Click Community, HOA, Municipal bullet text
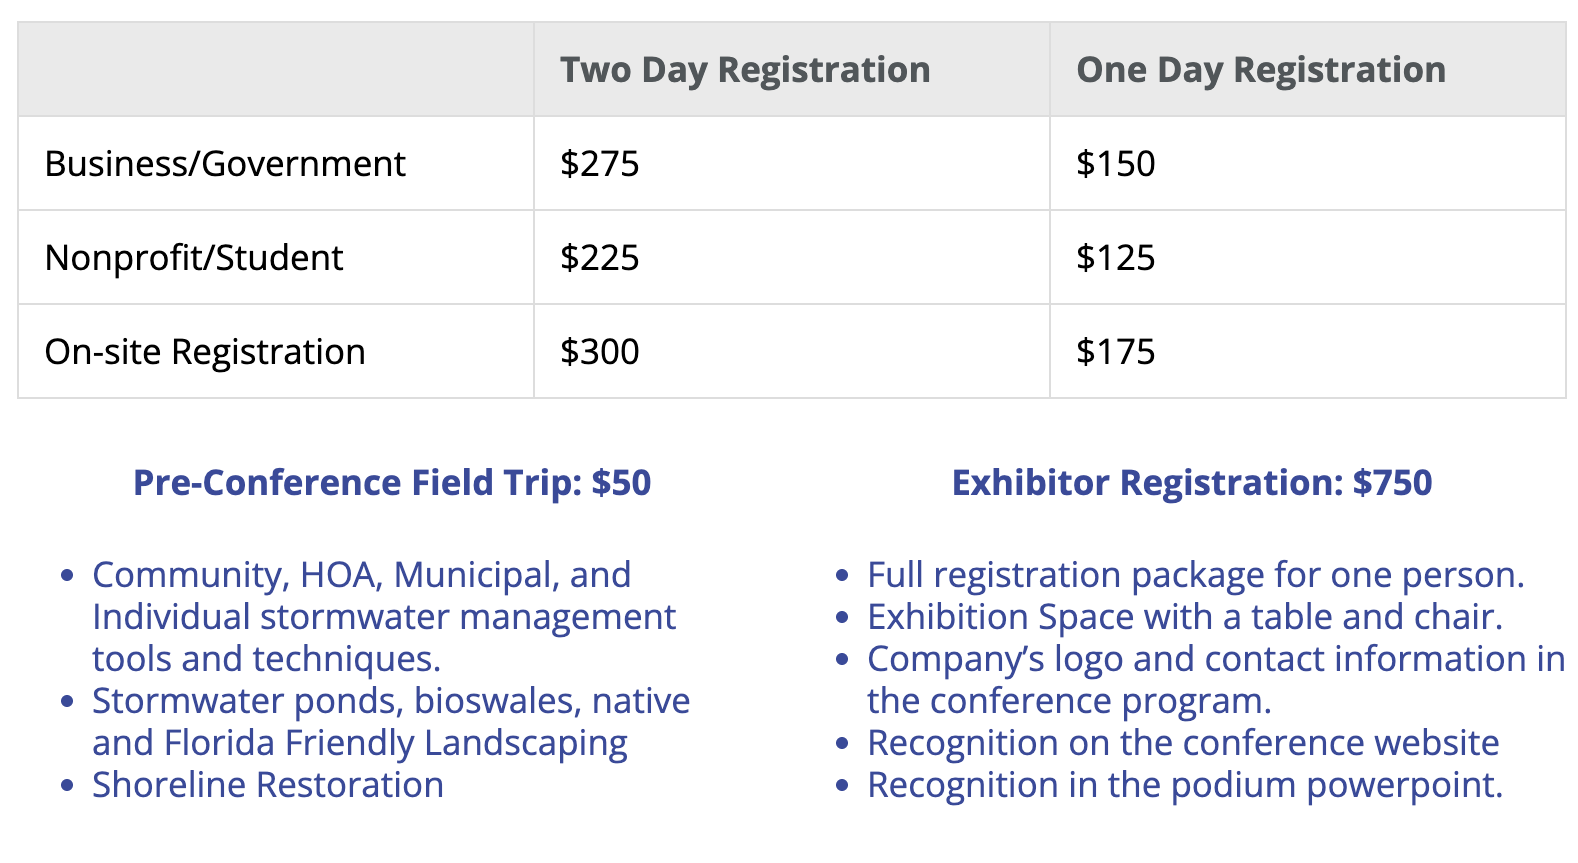The height and width of the screenshot is (863, 1578). pos(384,617)
